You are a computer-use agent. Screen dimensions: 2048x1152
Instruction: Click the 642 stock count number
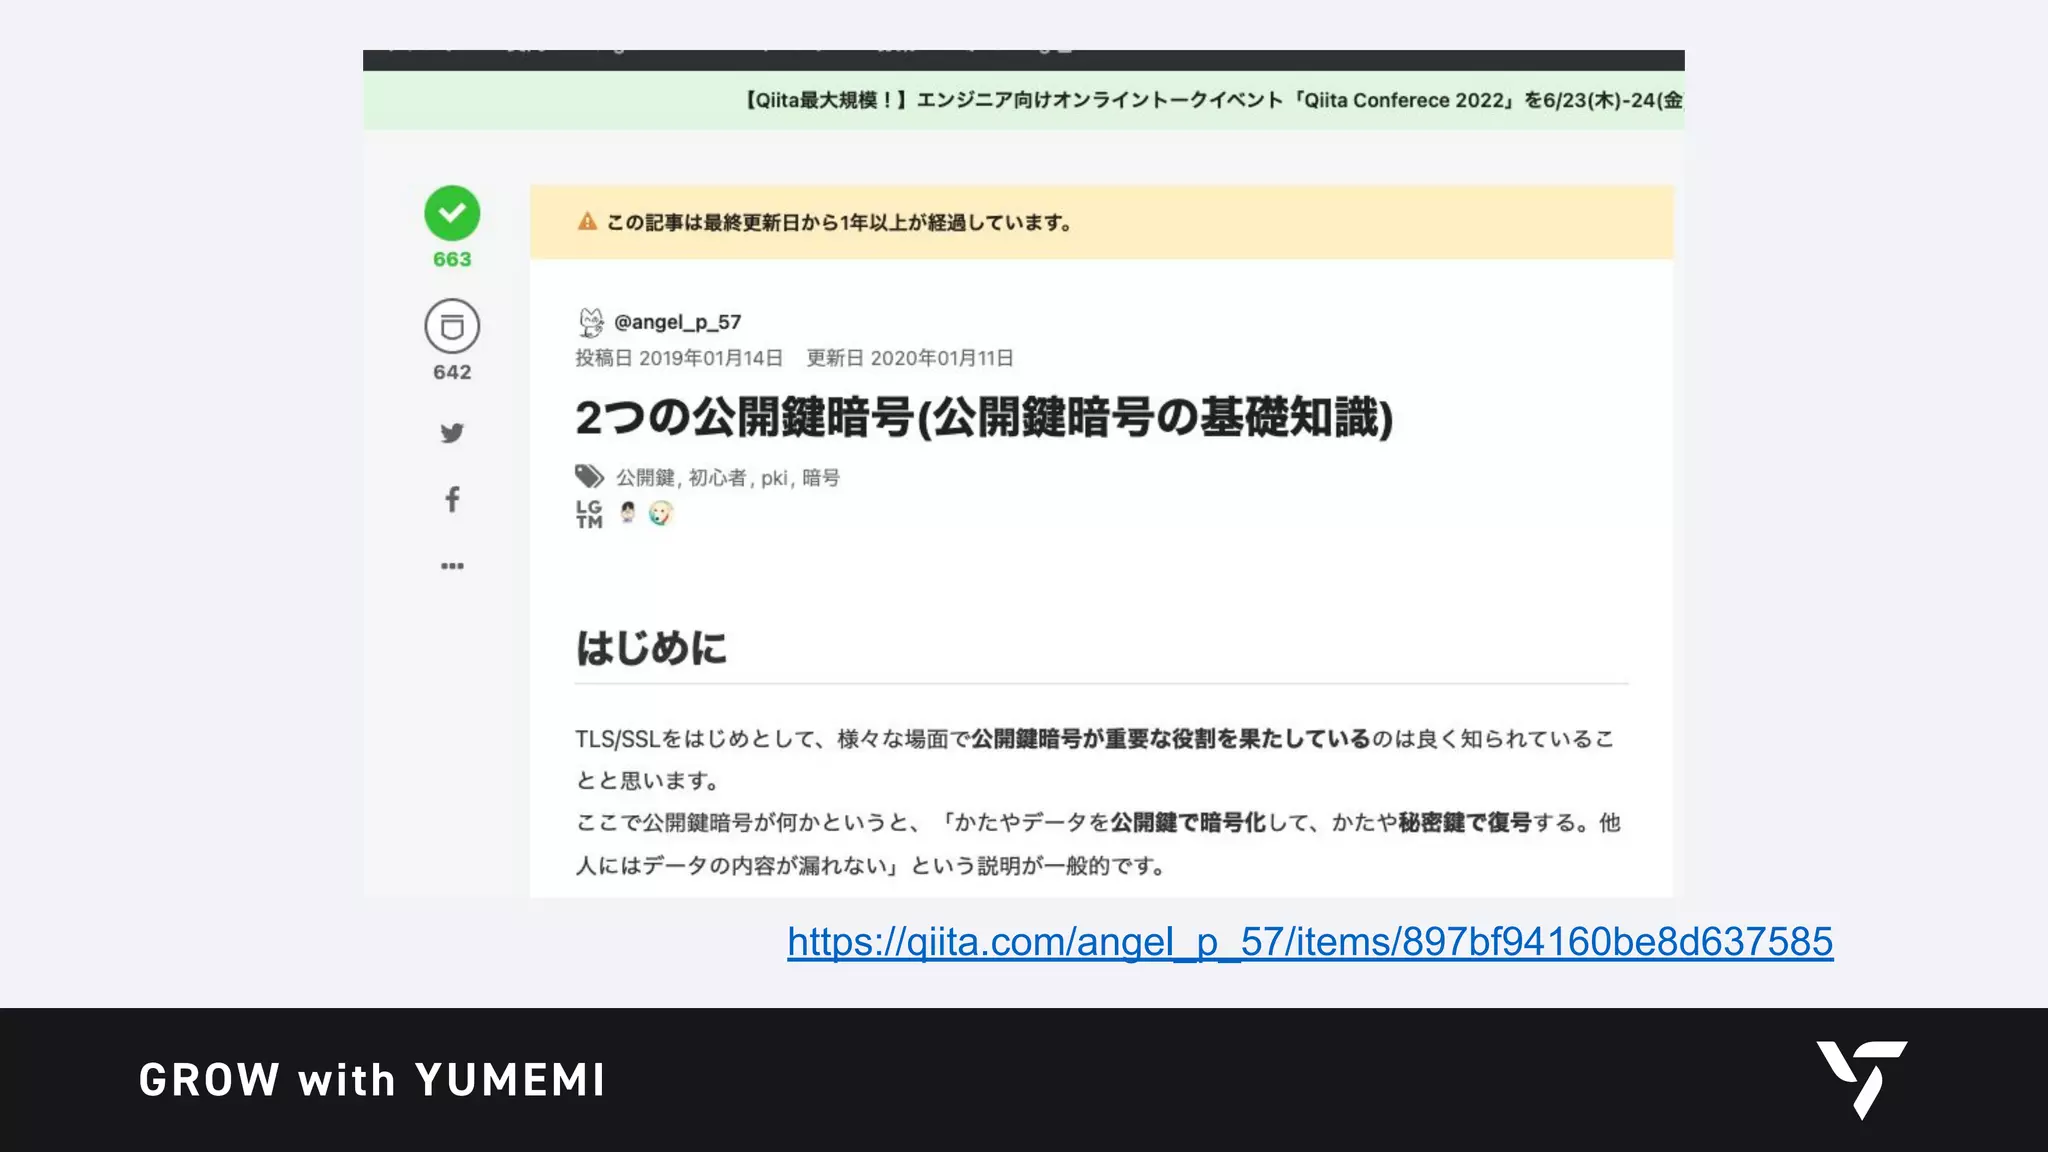tap(452, 372)
